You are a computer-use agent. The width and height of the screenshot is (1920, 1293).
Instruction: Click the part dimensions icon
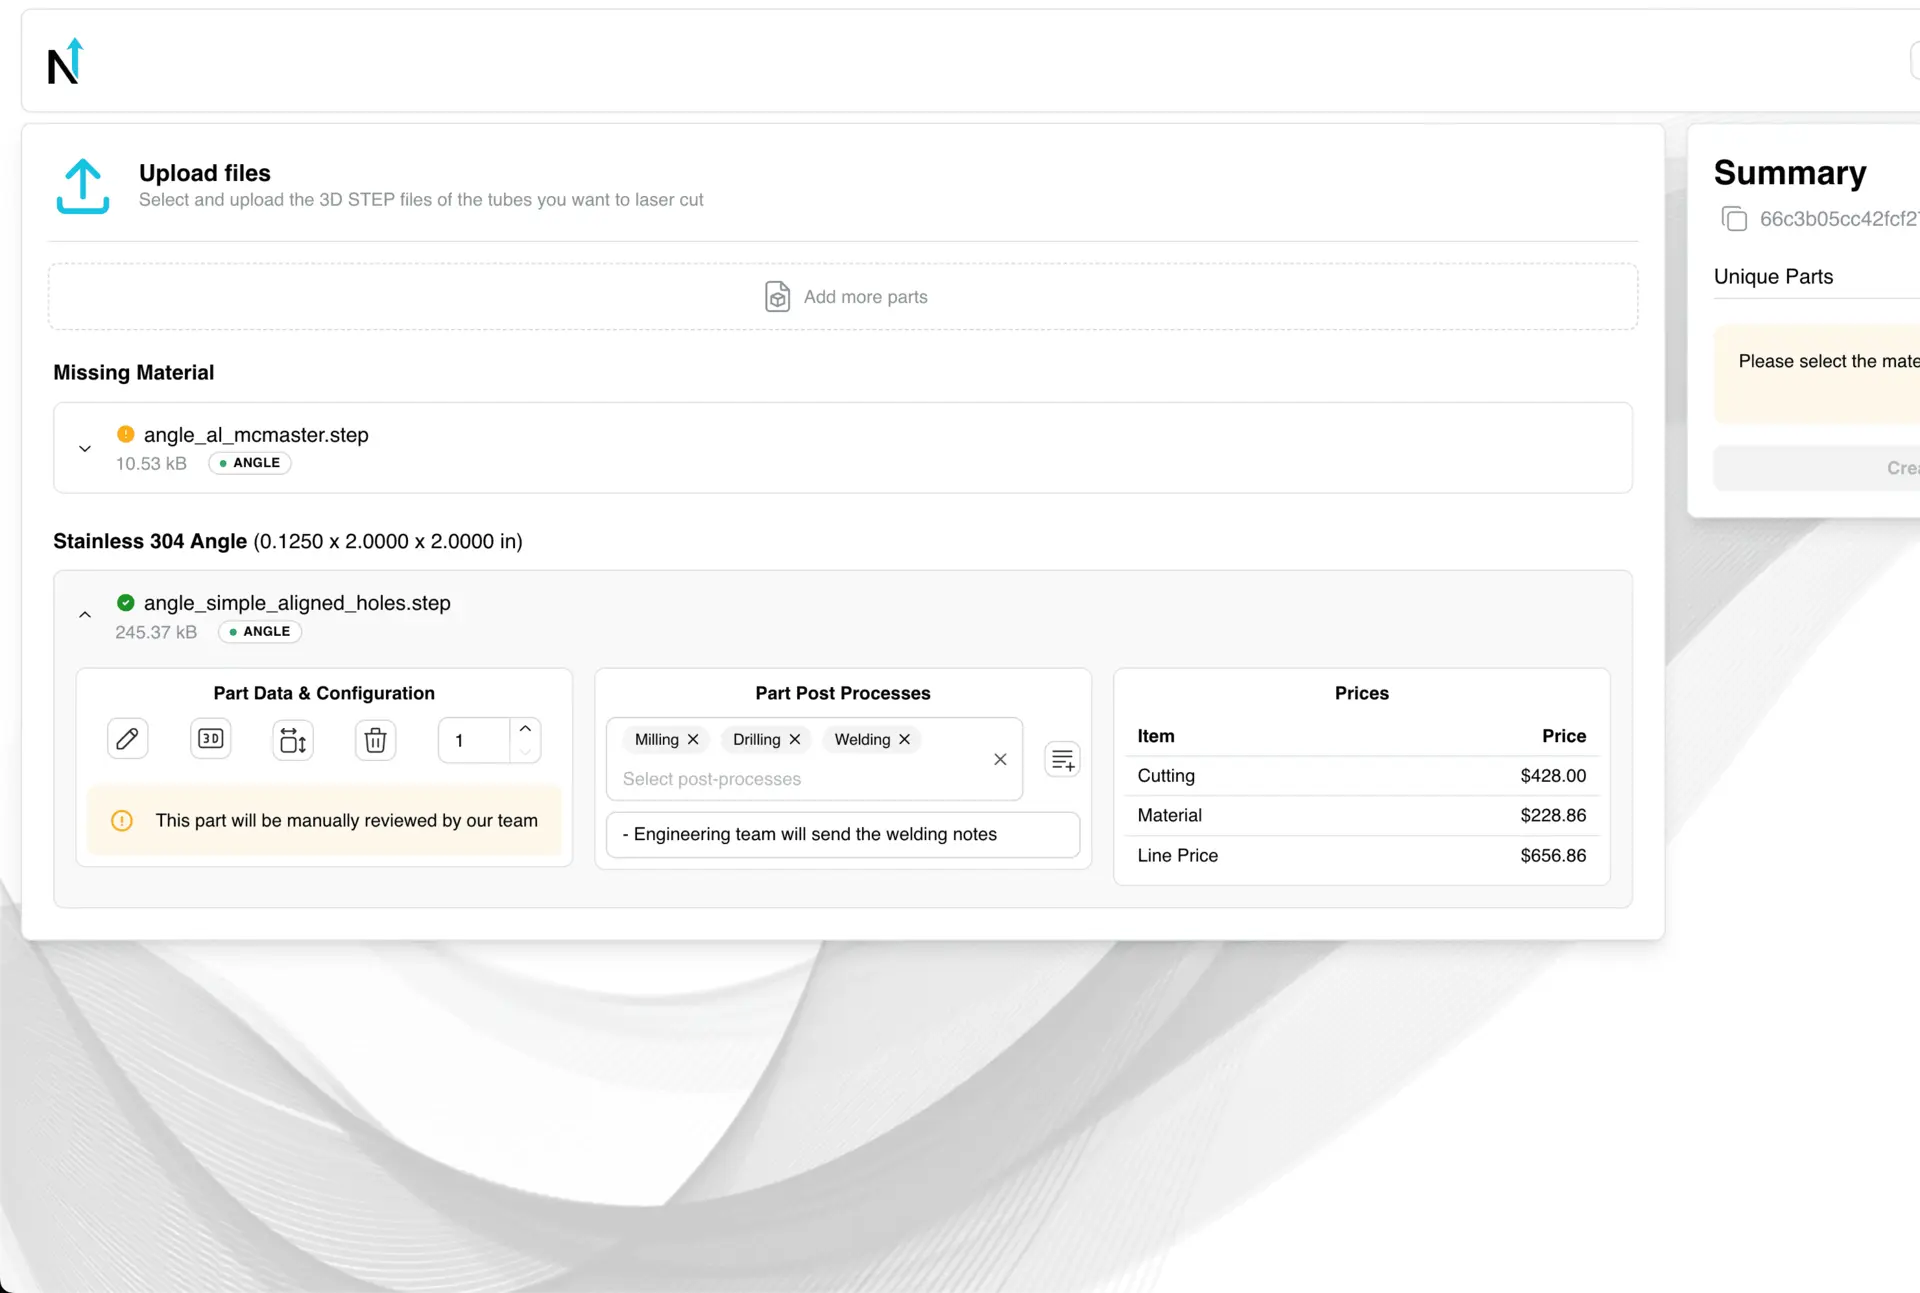pyautogui.click(x=293, y=740)
